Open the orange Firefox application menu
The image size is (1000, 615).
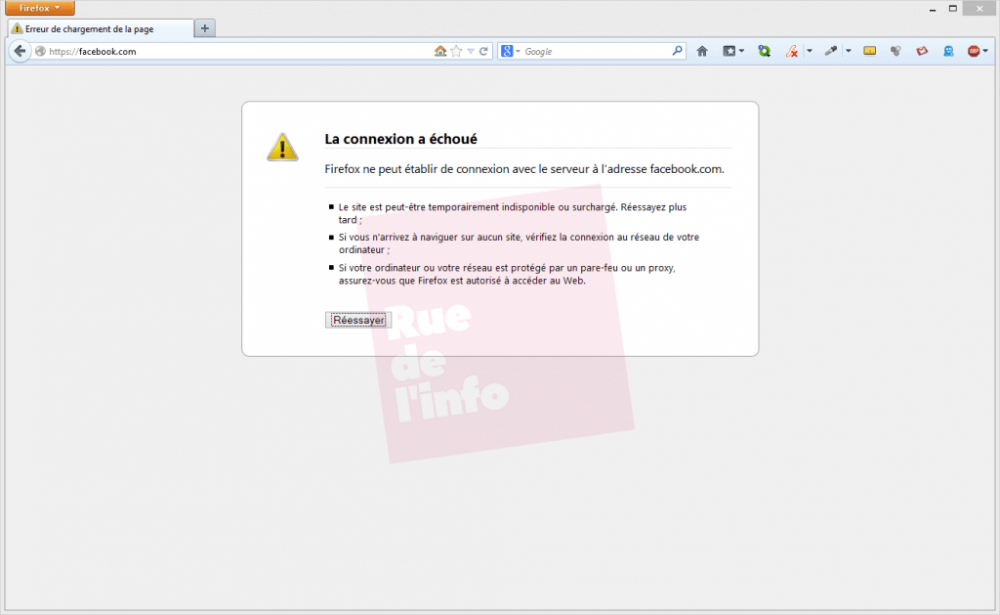(x=40, y=8)
